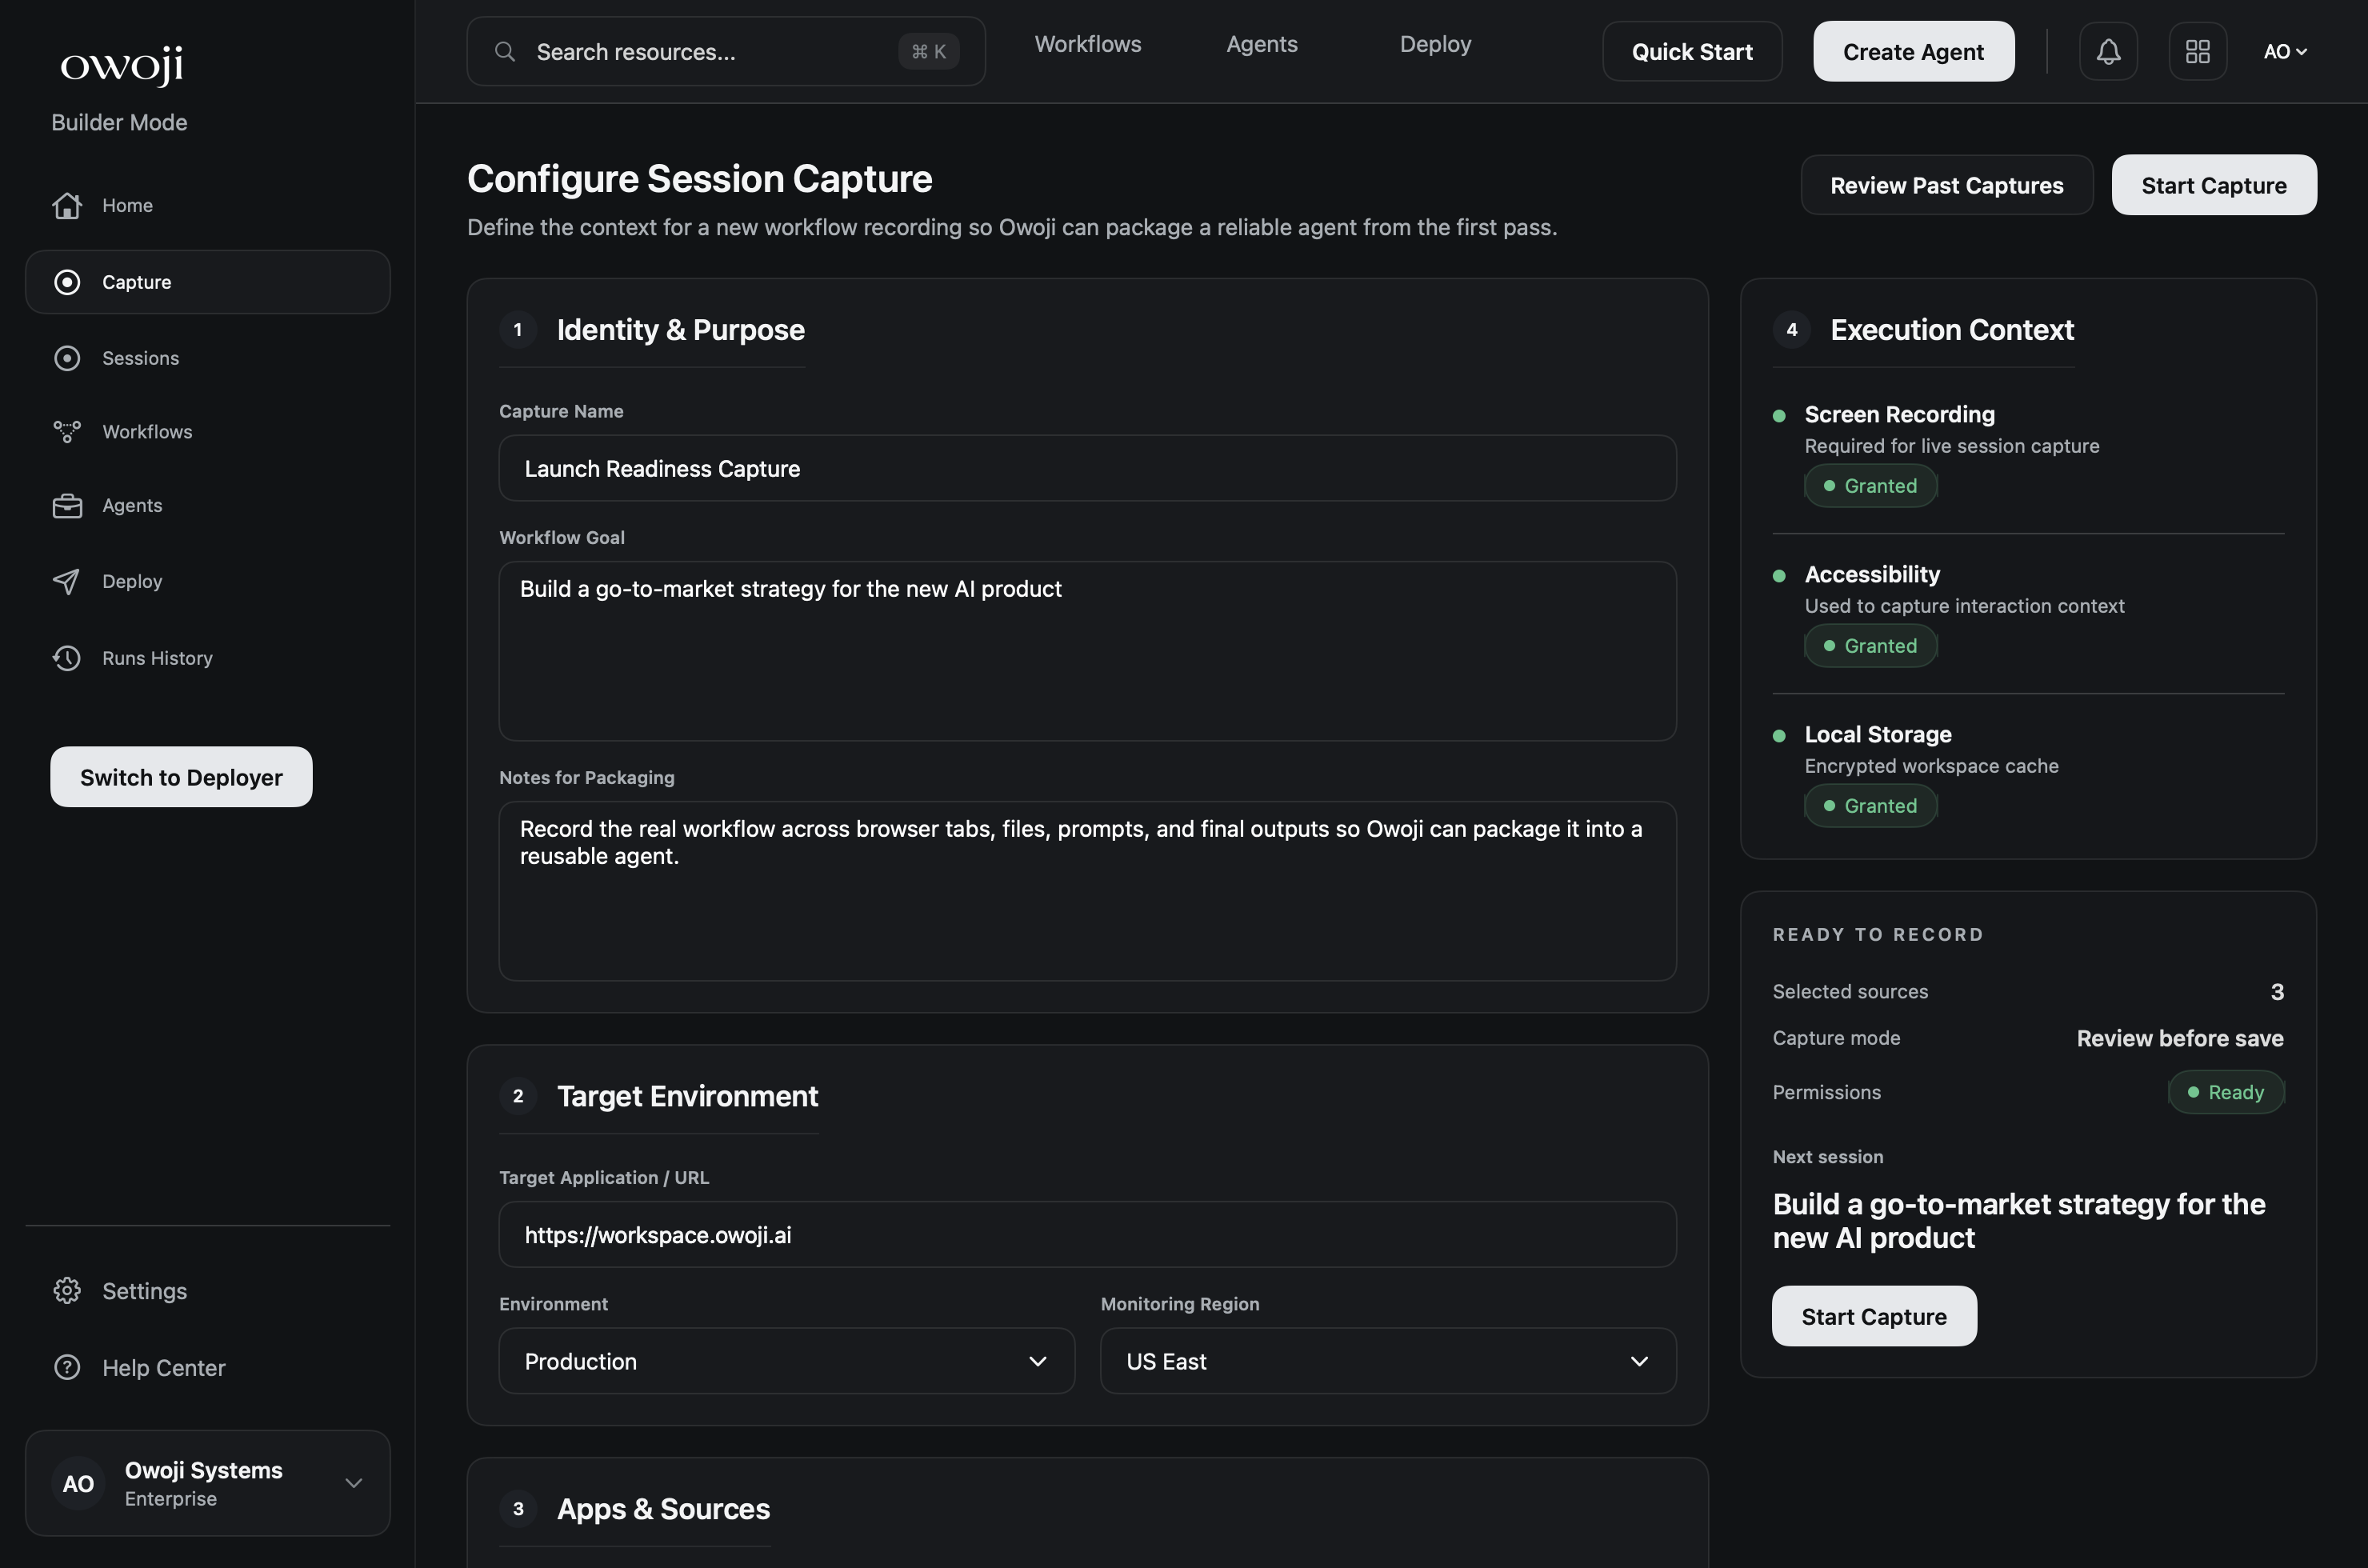This screenshot has width=2368, height=1568.
Task: Click the Review Past Captures button
Action: click(x=1946, y=185)
